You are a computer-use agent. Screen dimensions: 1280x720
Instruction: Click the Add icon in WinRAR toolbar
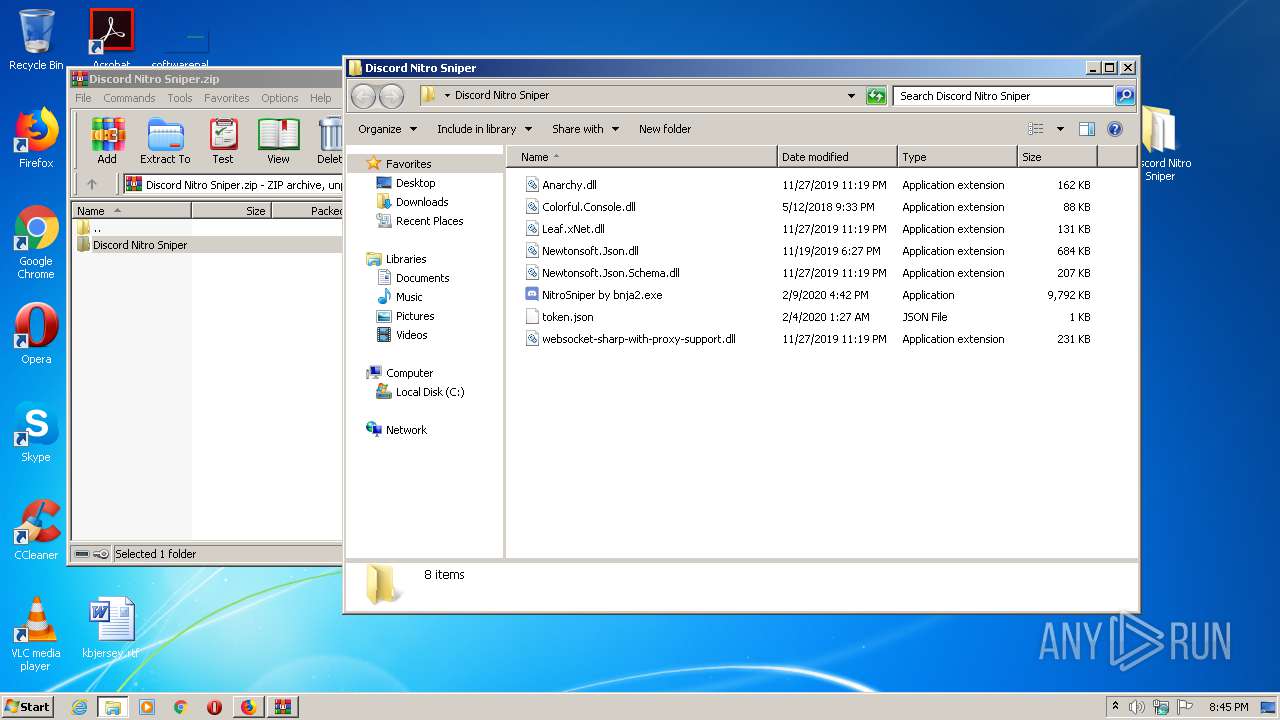[107, 141]
